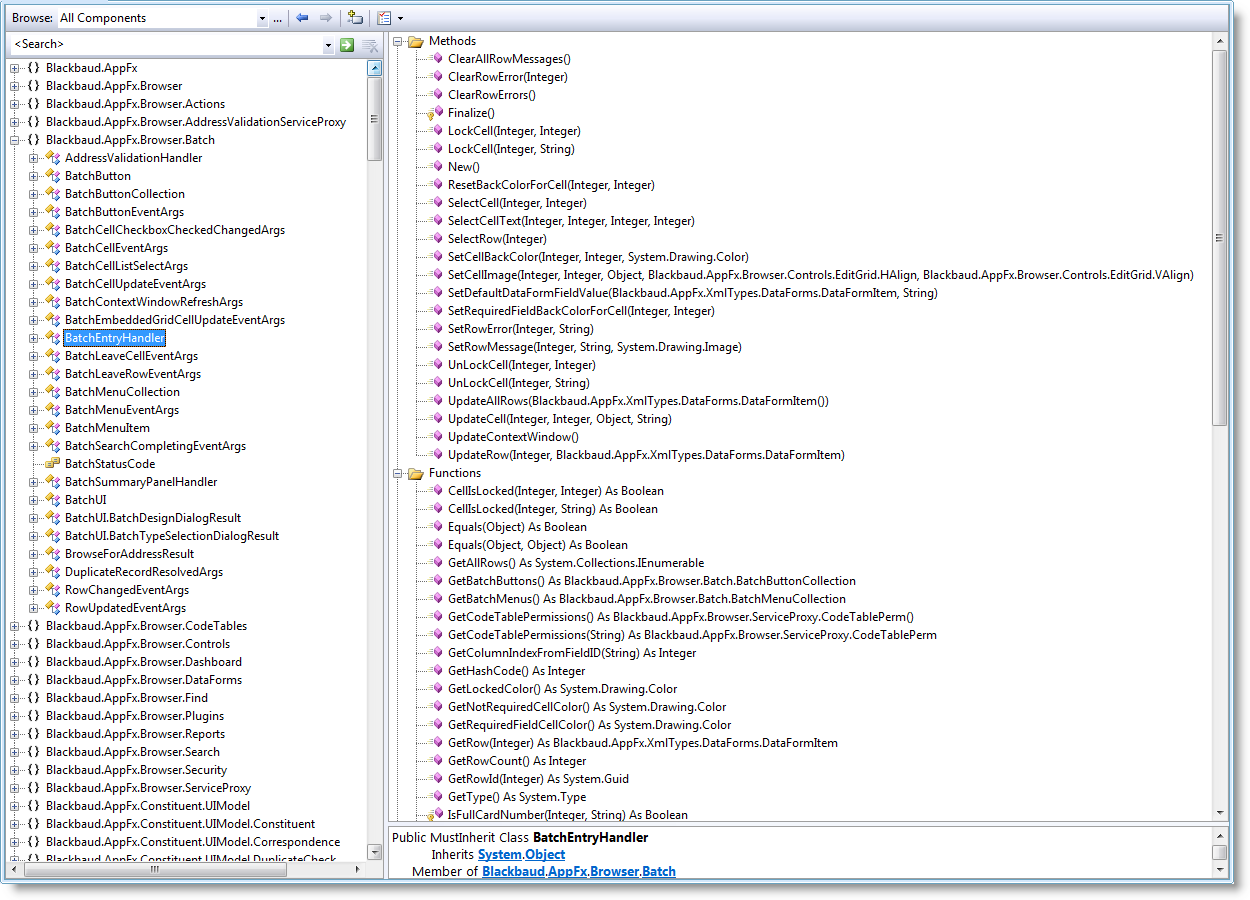Follow the Blackbaud link in Member of
Viewport: 1250px width, 900px height.
pos(515,872)
